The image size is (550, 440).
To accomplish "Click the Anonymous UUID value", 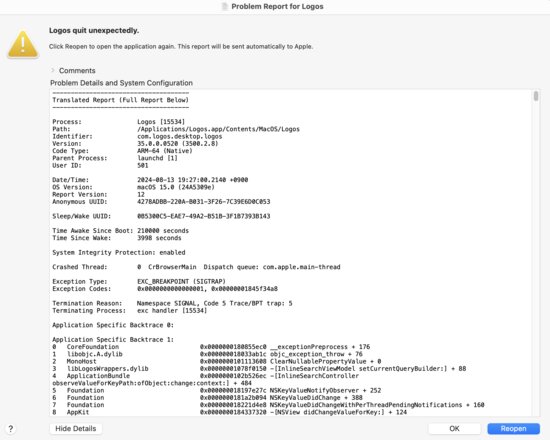I will (203, 202).
